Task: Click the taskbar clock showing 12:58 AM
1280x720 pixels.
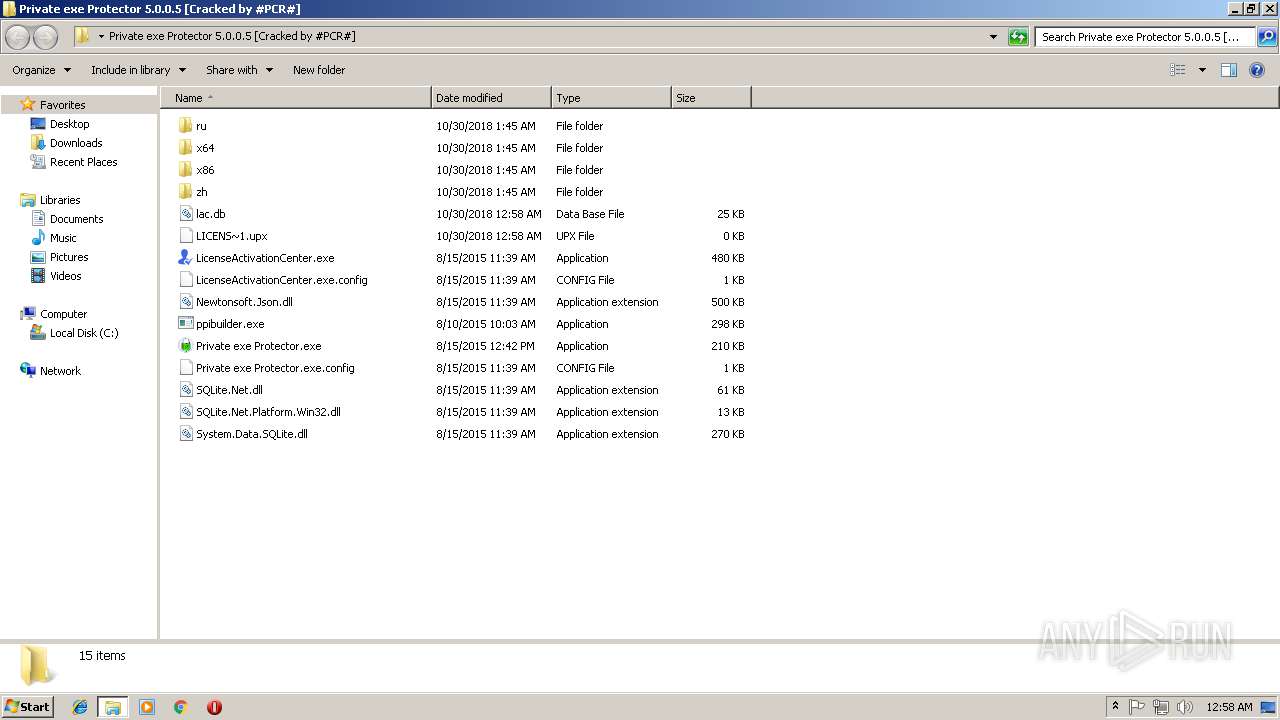Action: 1229,707
